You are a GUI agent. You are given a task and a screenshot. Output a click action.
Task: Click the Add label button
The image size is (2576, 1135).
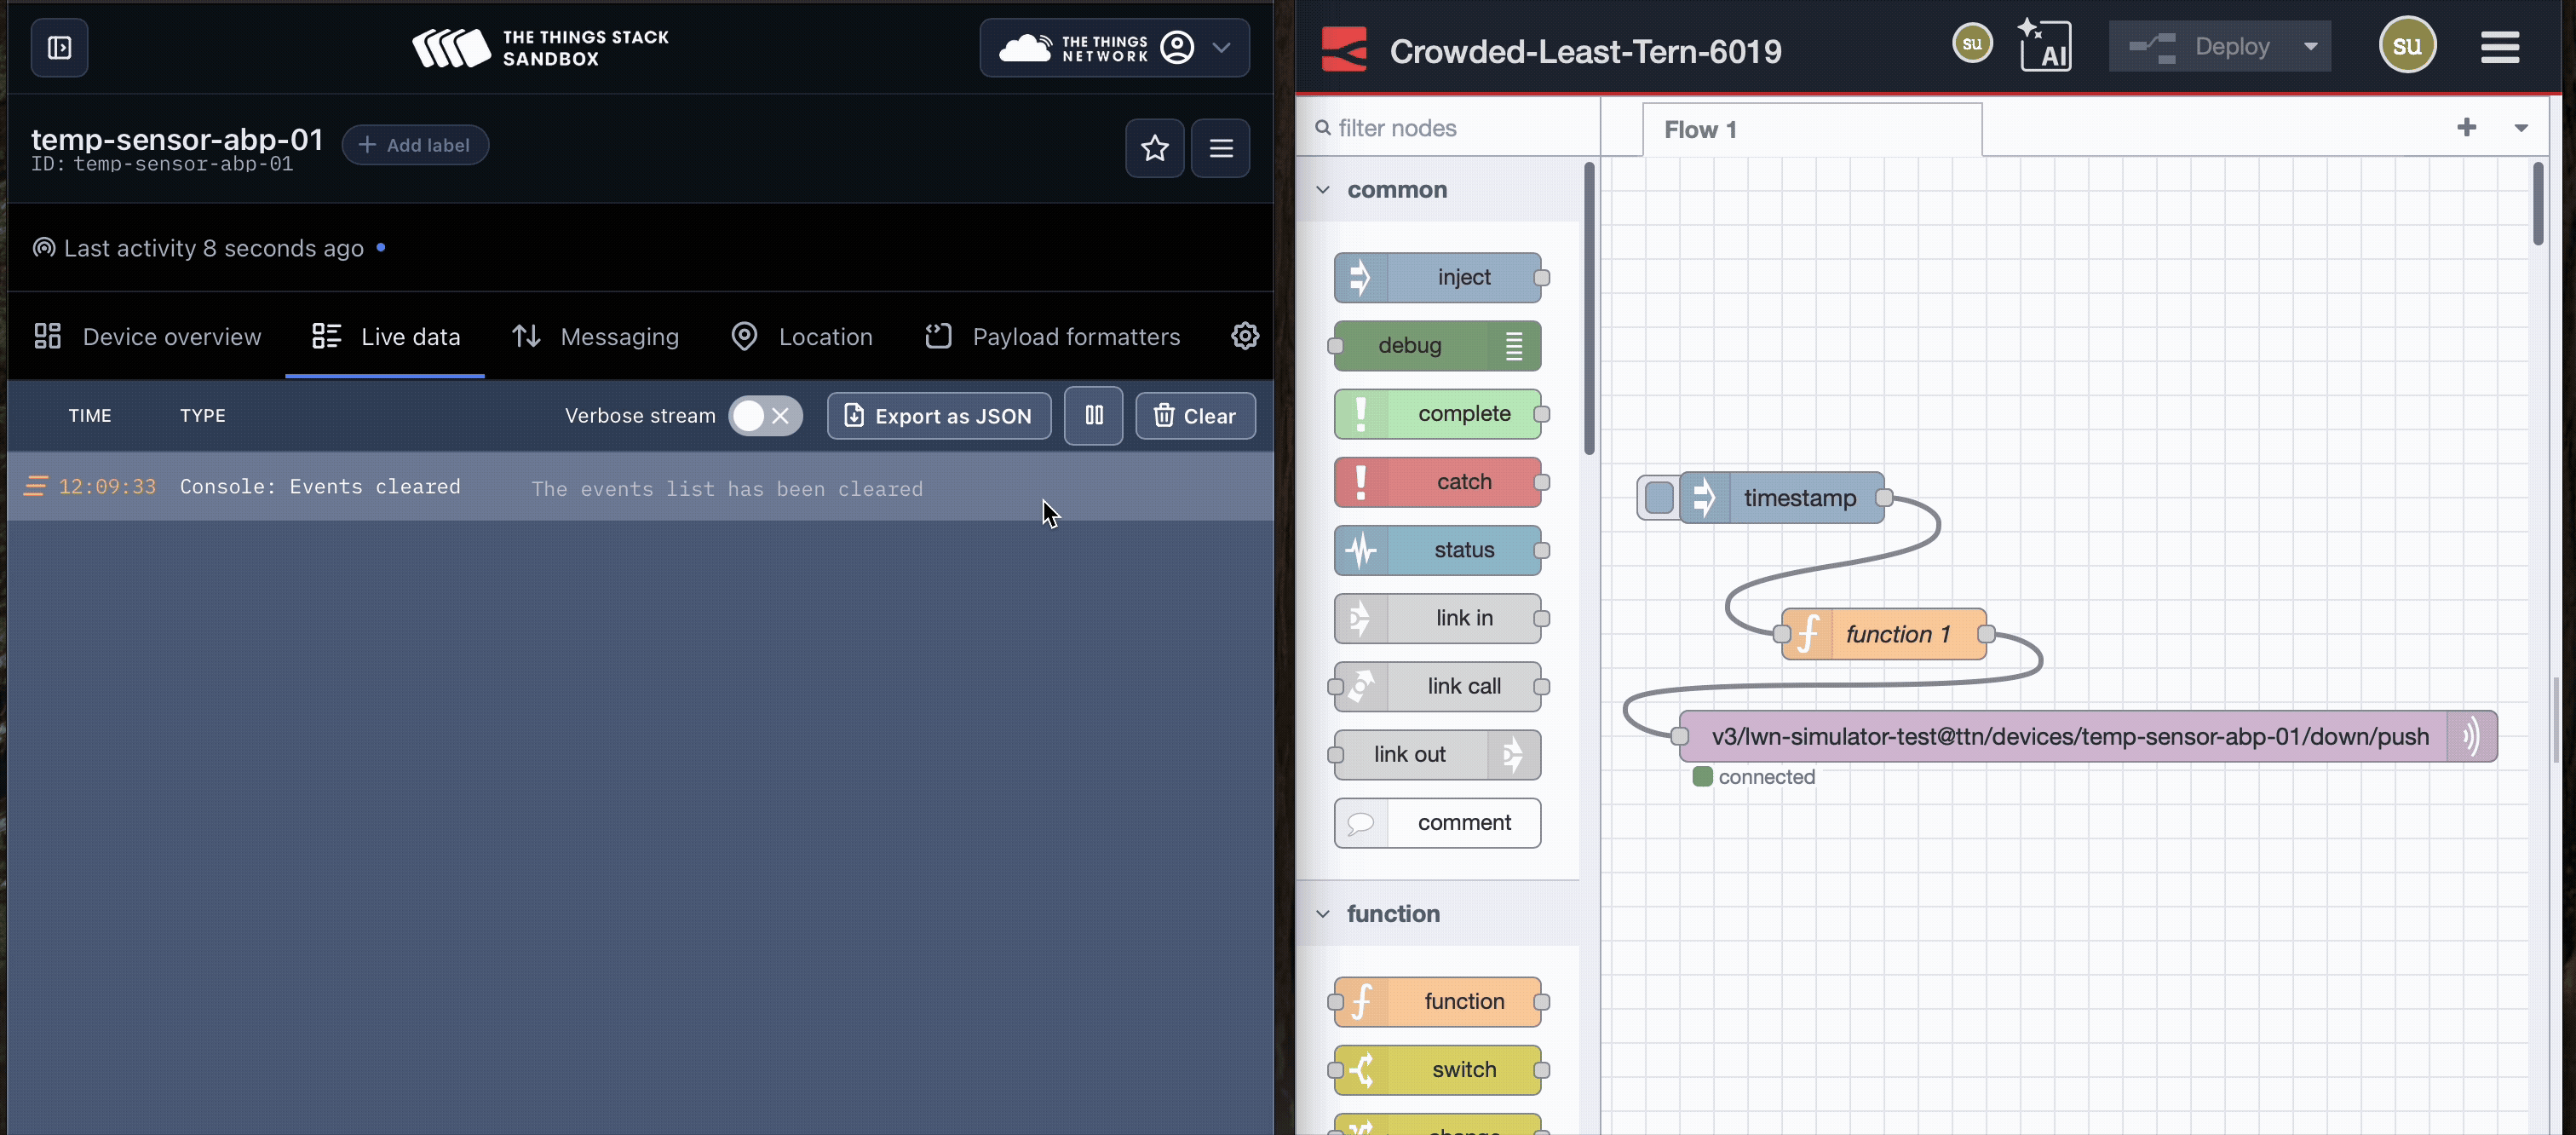coord(415,144)
